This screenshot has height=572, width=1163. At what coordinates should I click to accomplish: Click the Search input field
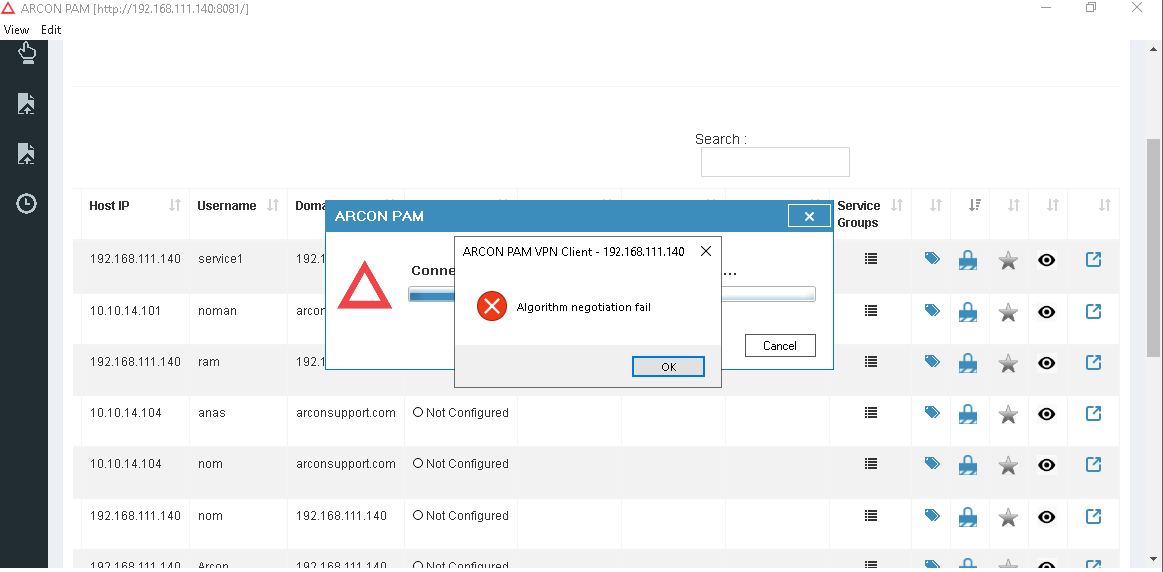775,162
